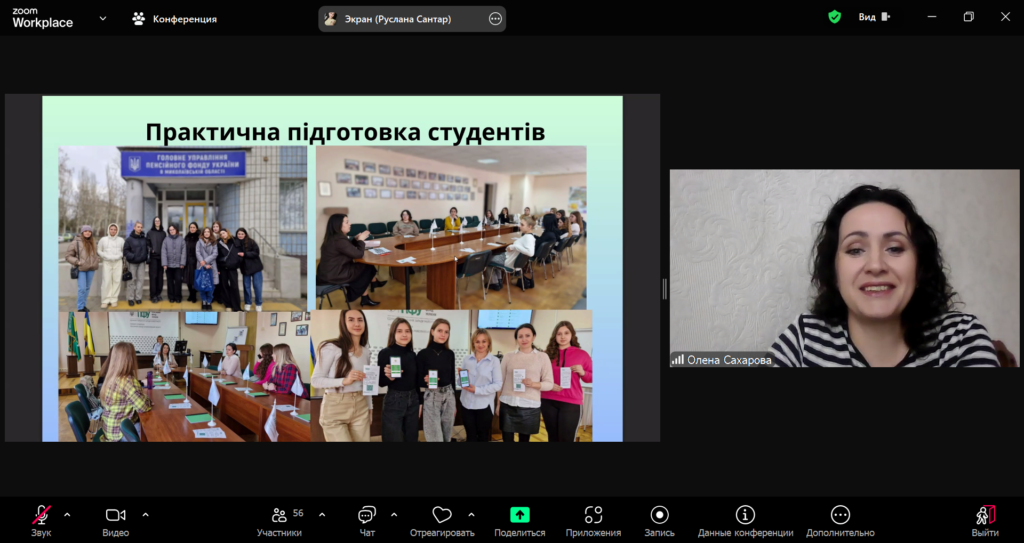Screen dimensions: 1024x543
Task: Toggle the Видео camera button
Action: pos(116,521)
